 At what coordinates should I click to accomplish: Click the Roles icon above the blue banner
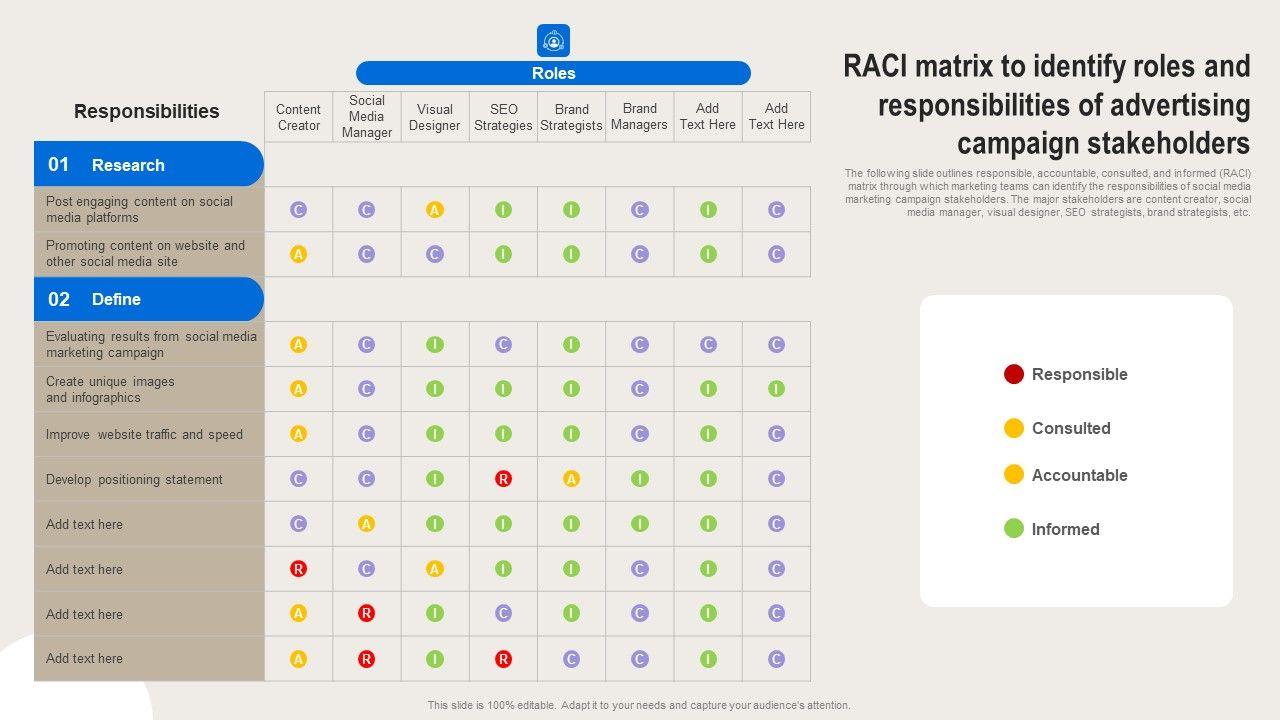553,41
